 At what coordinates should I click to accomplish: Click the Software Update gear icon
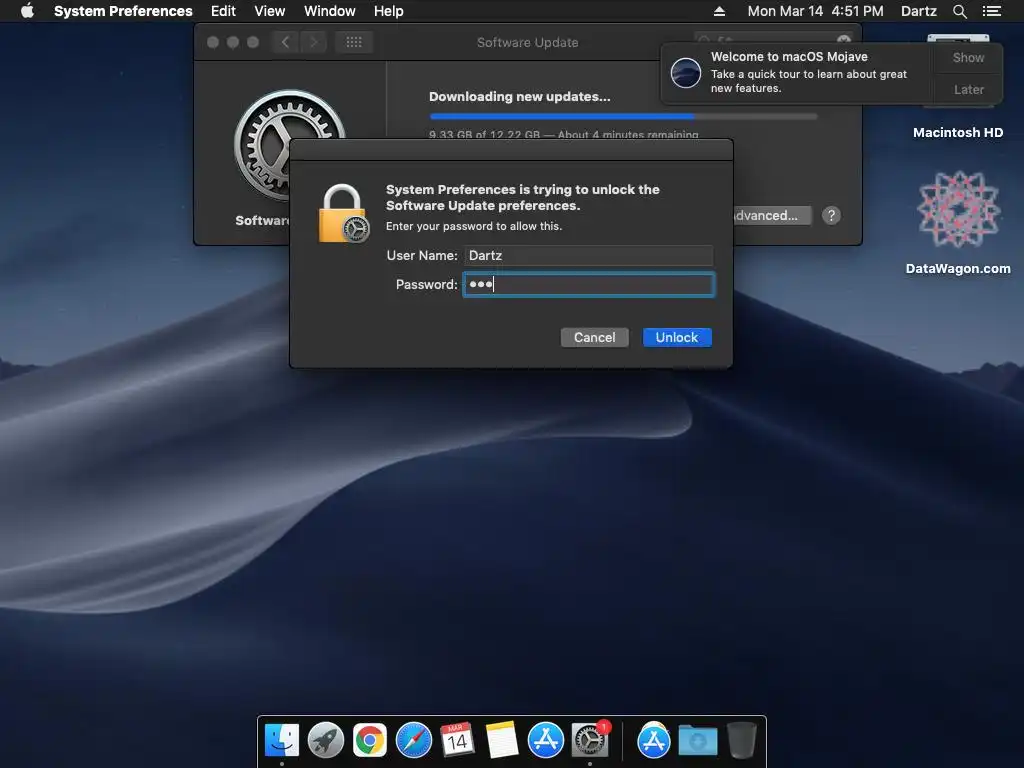[289, 146]
